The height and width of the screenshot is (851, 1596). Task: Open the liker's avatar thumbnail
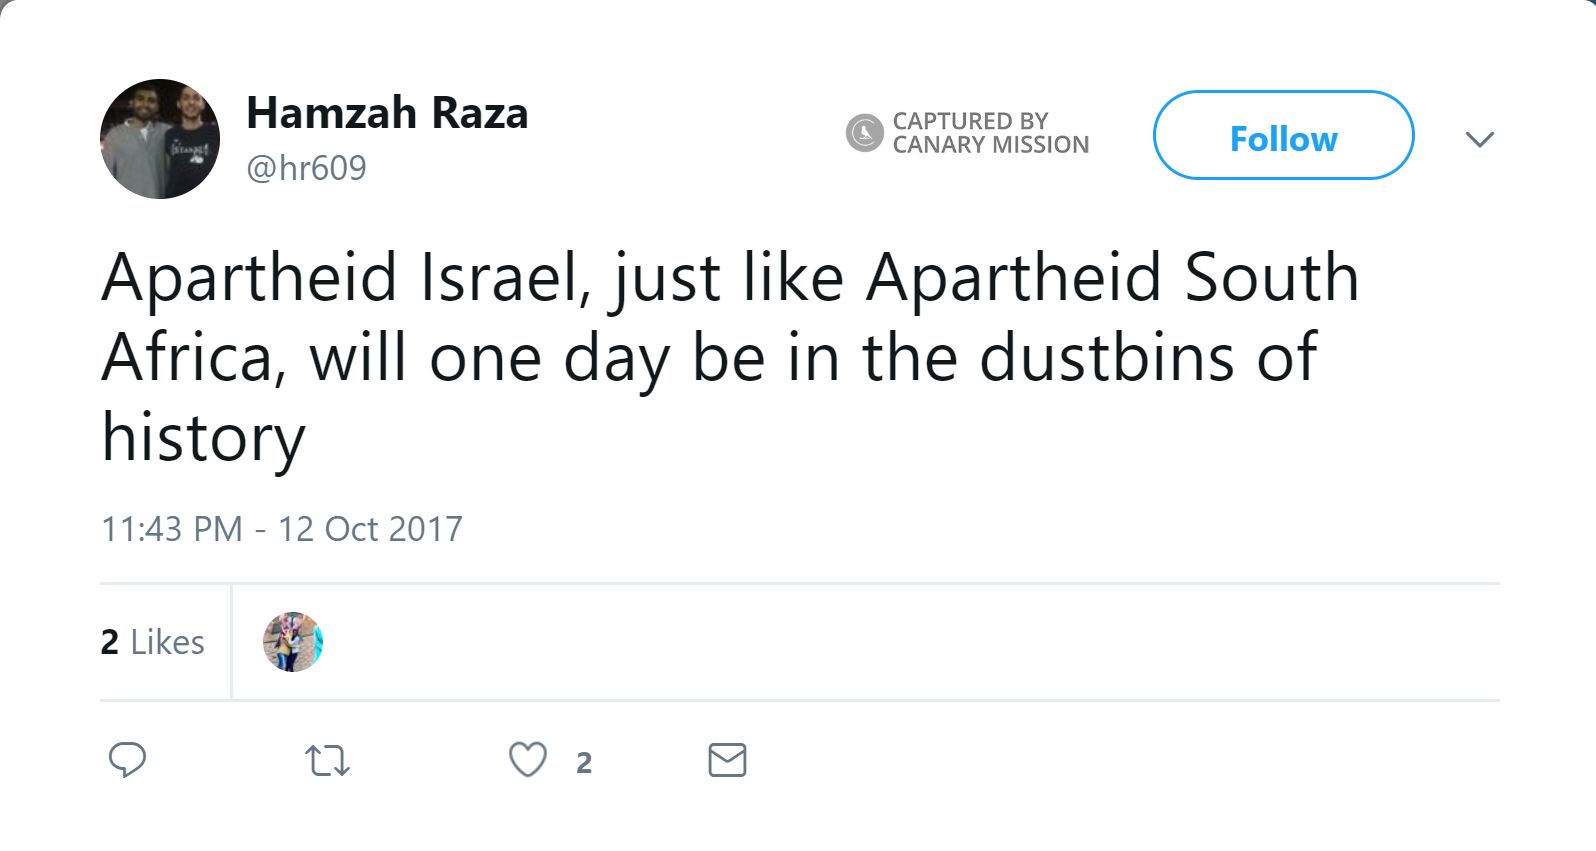293,641
